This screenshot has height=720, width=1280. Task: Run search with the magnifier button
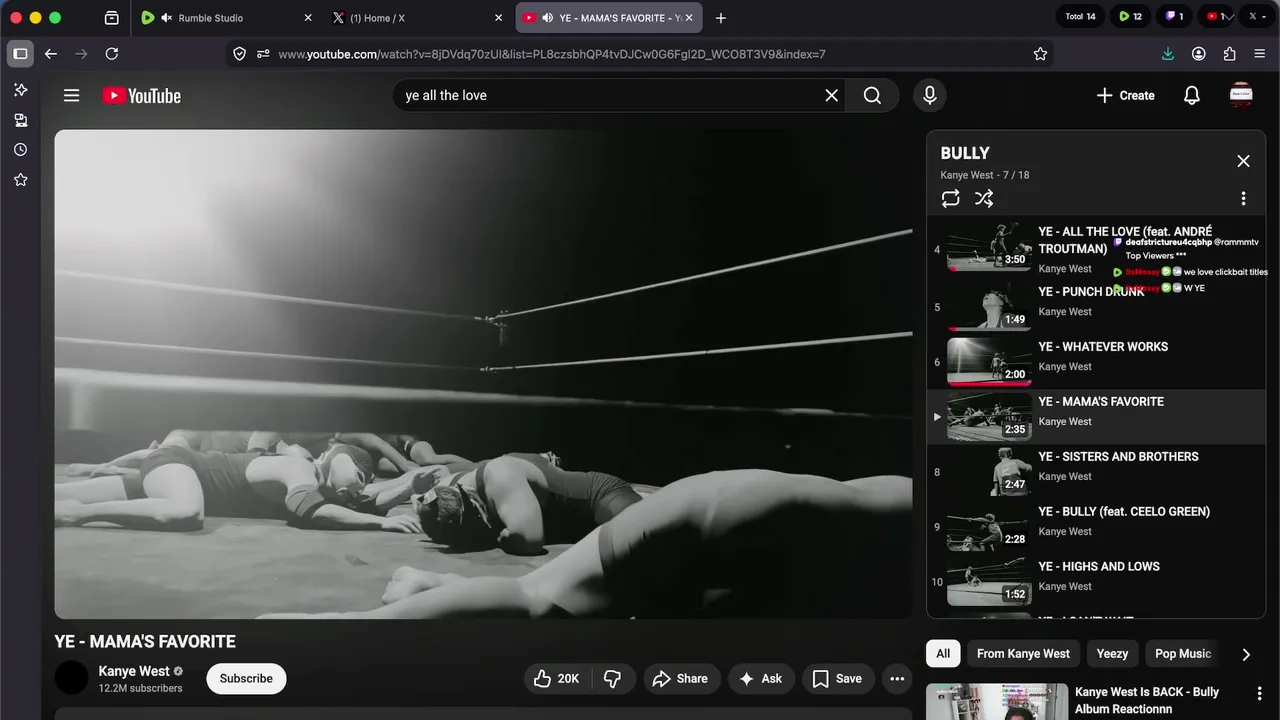click(x=872, y=95)
